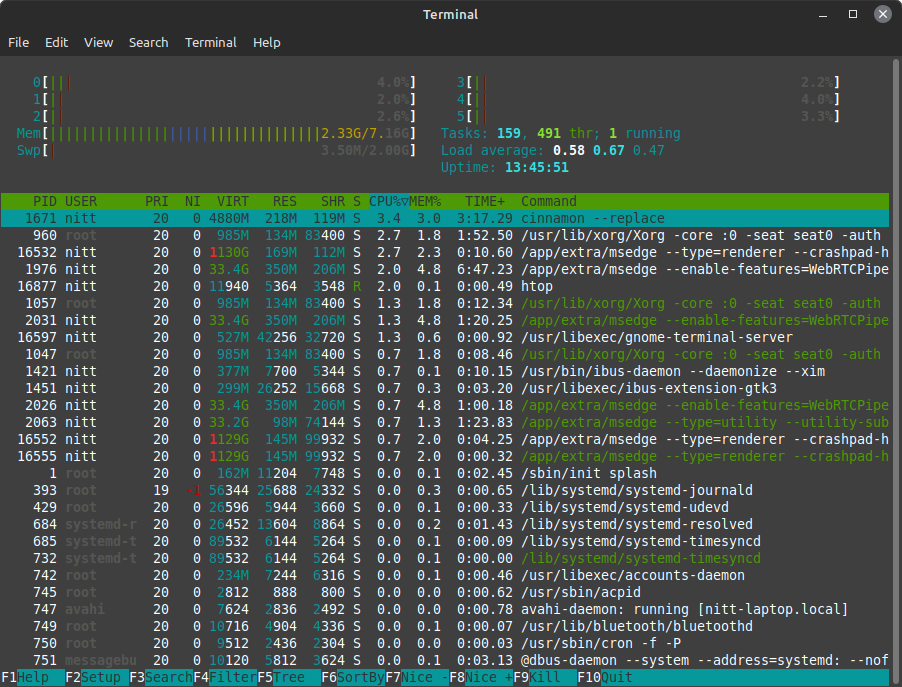
Task: Toggle F5 Tree view
Action: (289, 677)
